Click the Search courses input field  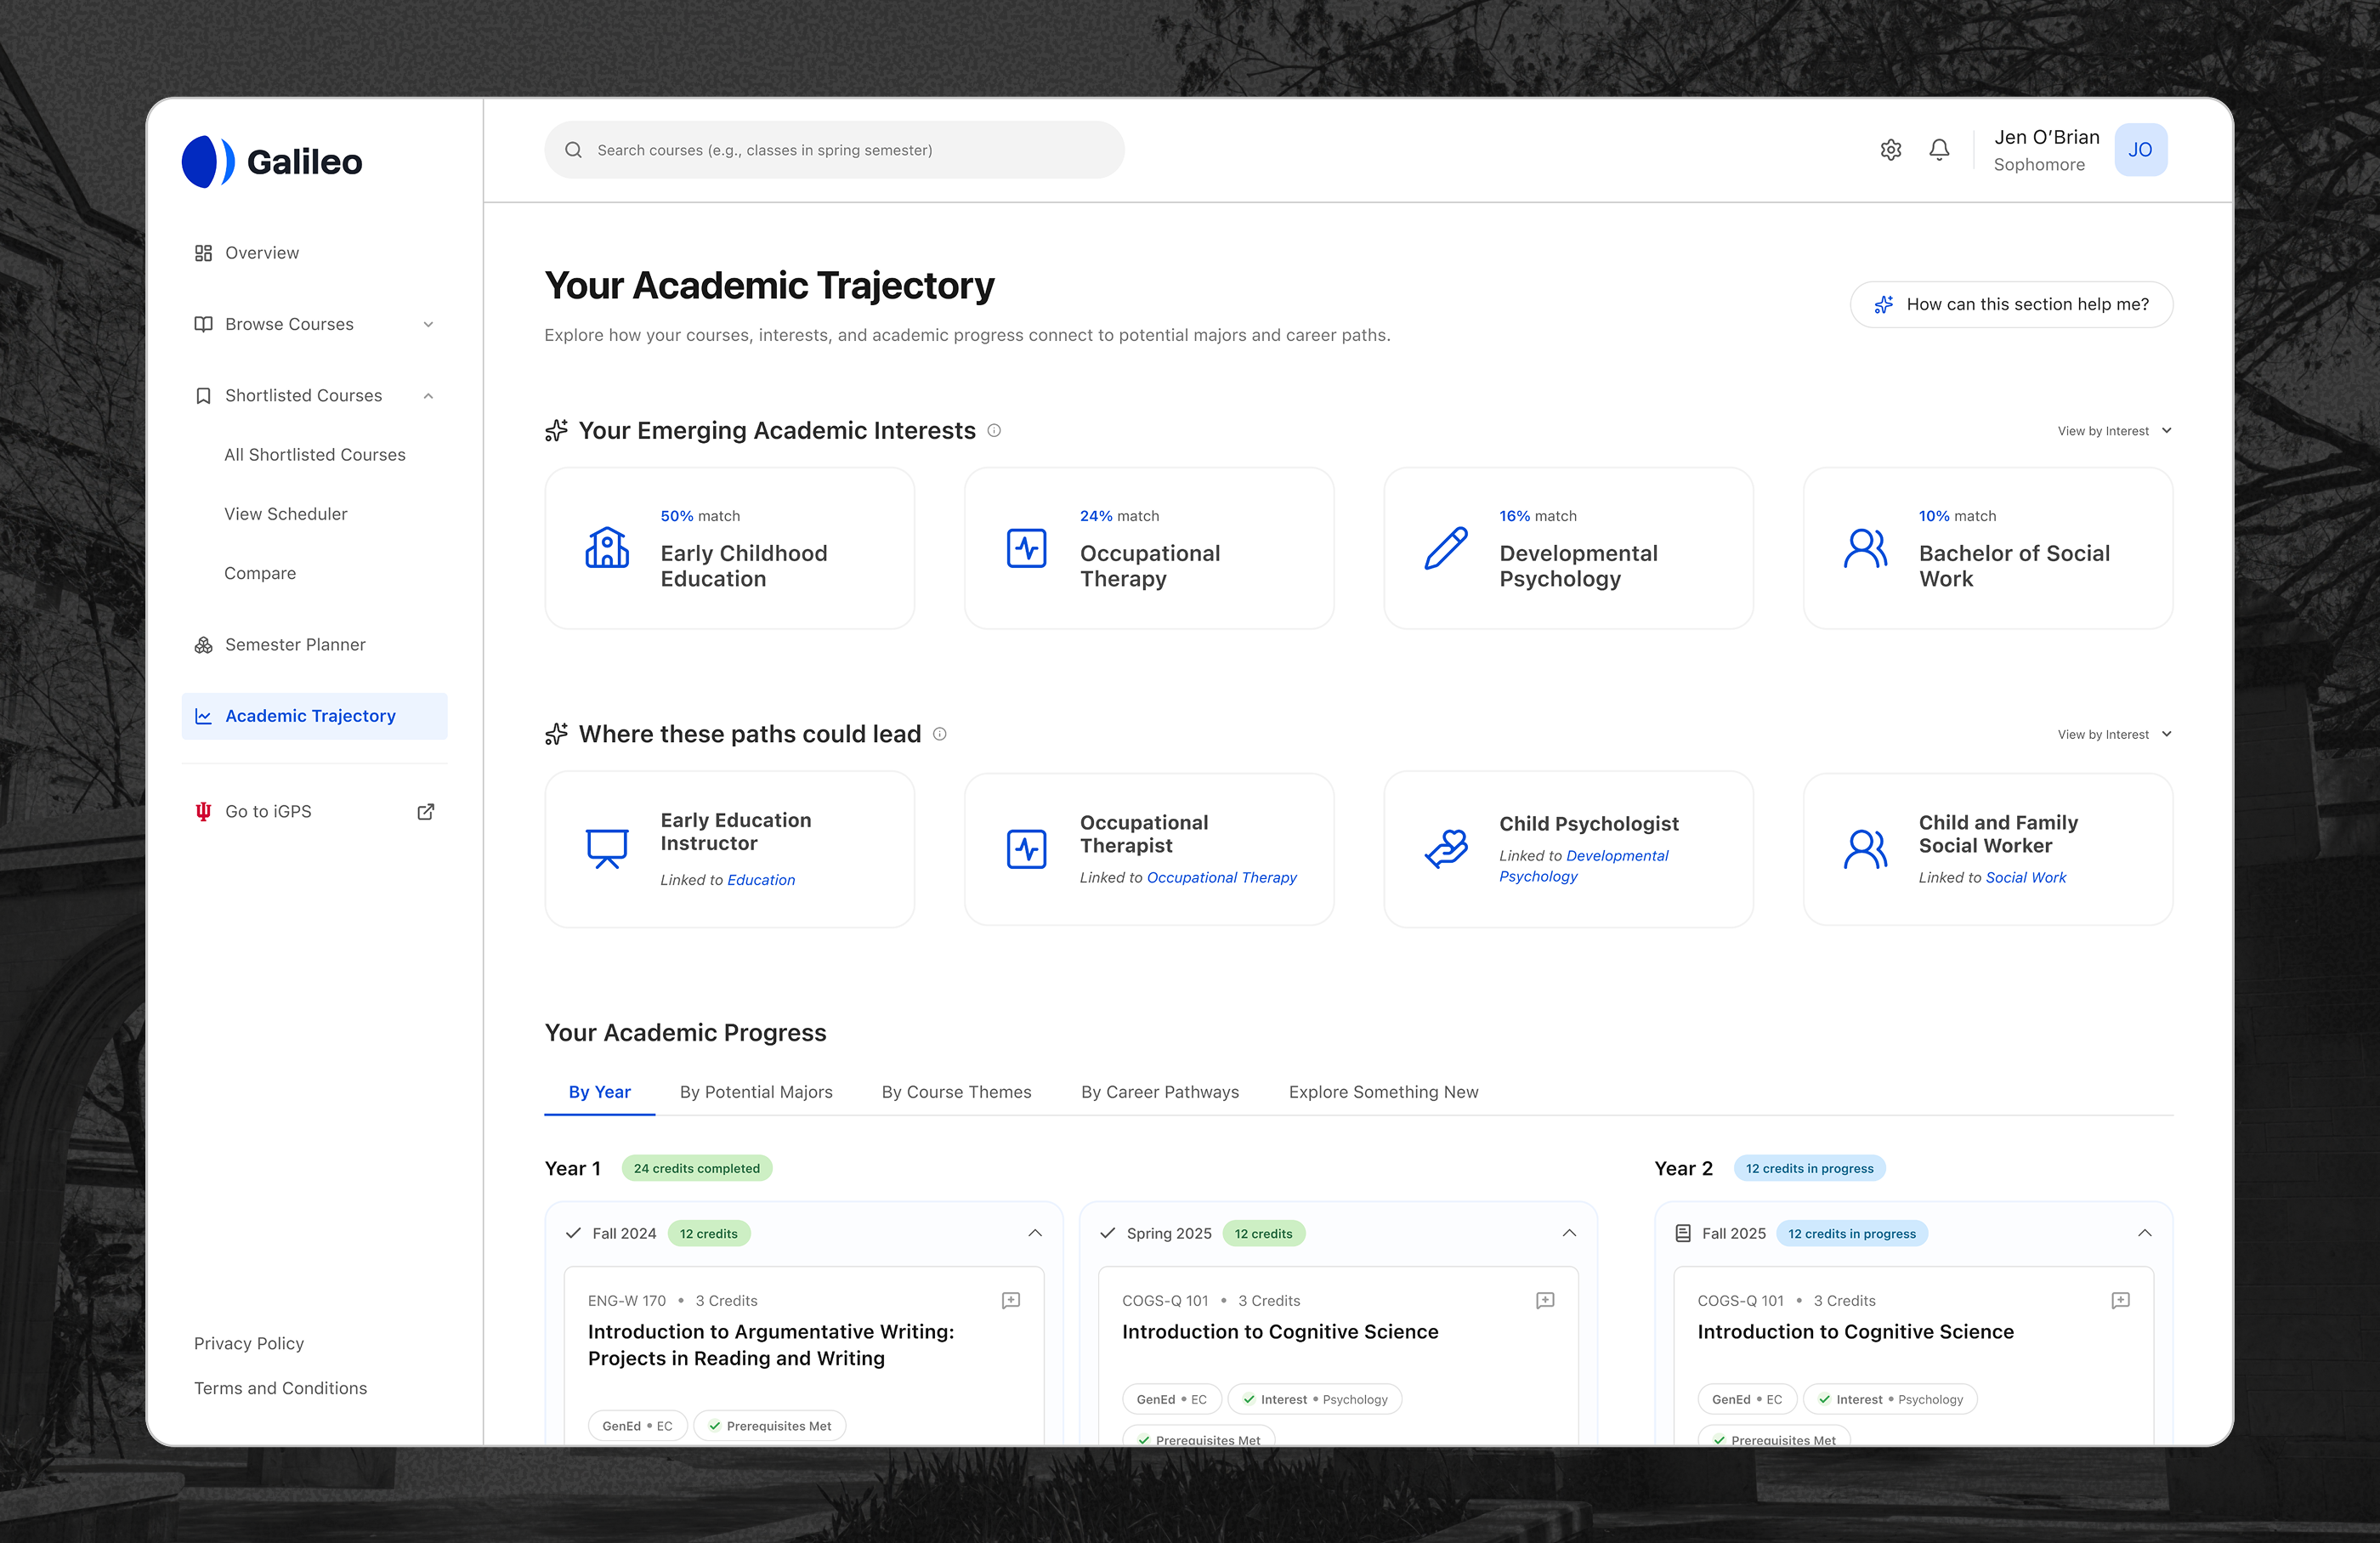(x=834, y=150)
